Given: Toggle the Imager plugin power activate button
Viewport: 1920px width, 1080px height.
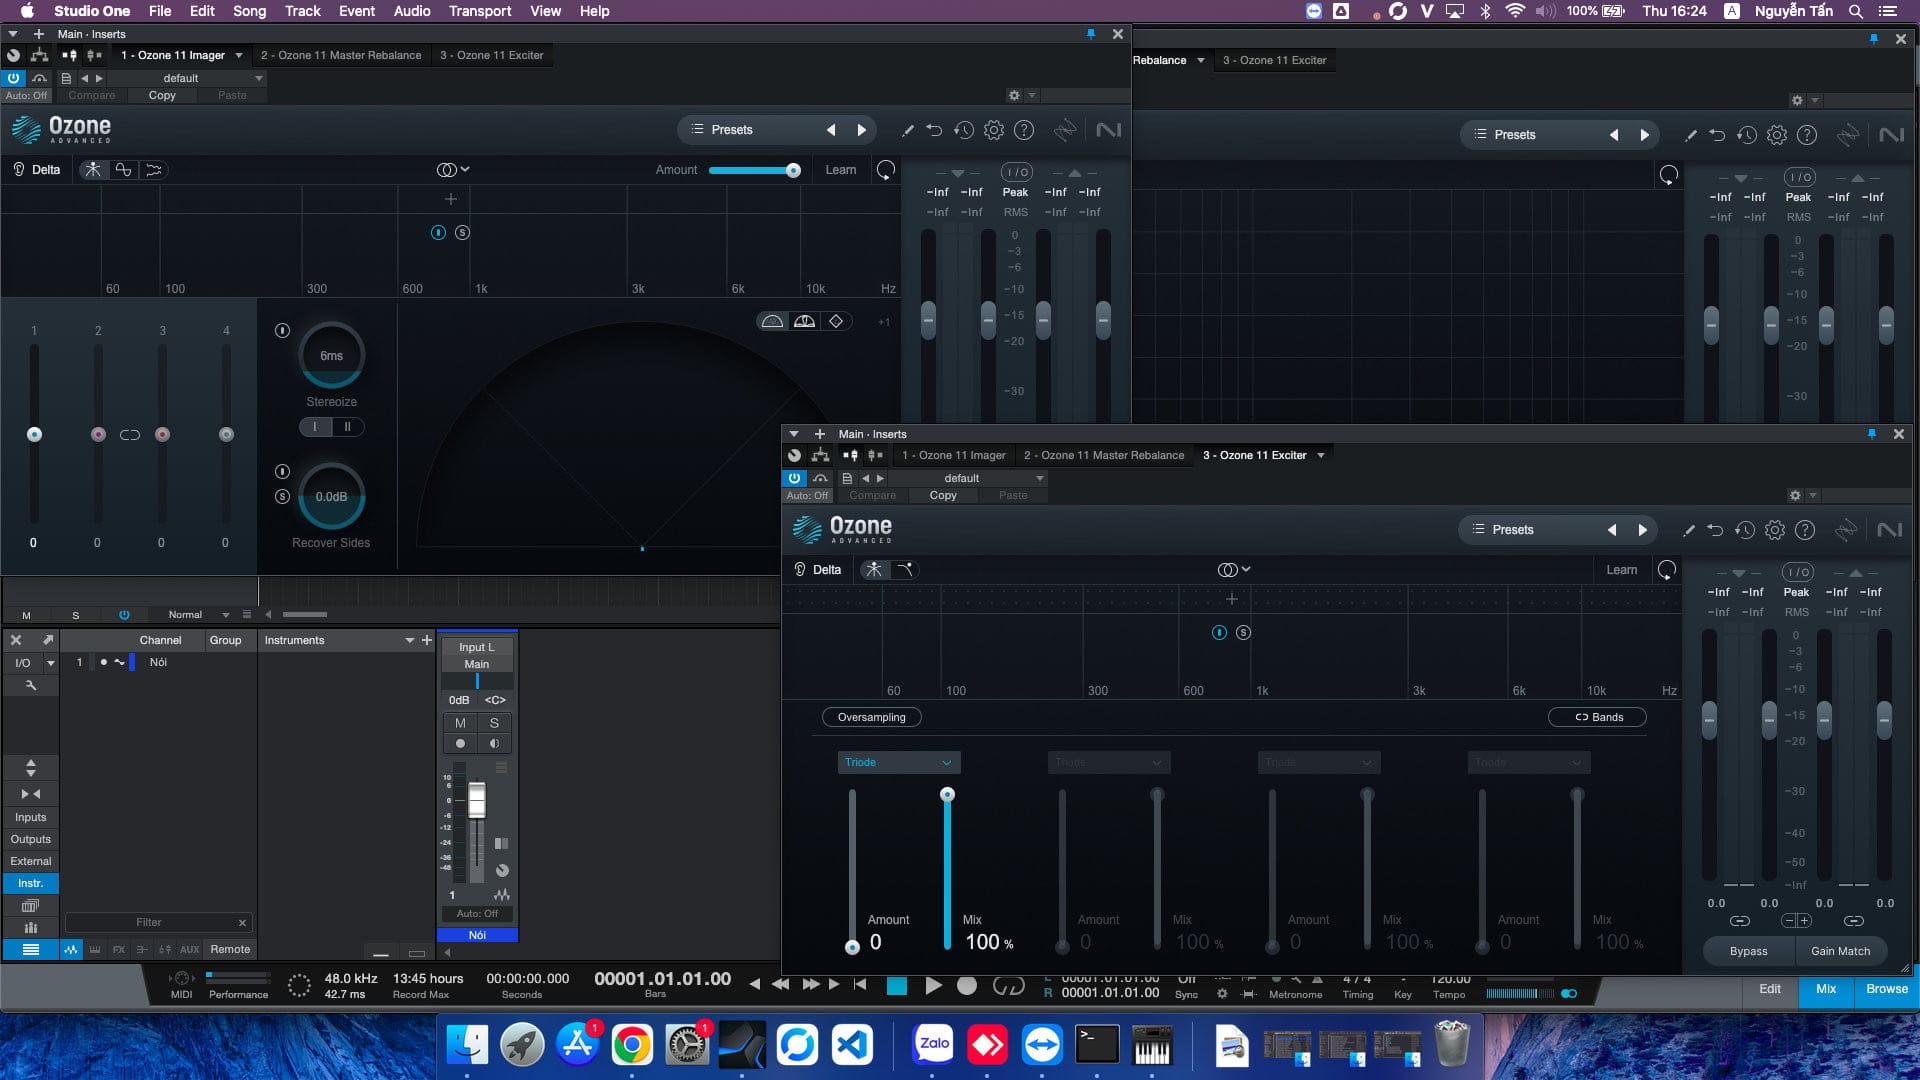Looking at the screenshot, I should click(x=13, y=78).
